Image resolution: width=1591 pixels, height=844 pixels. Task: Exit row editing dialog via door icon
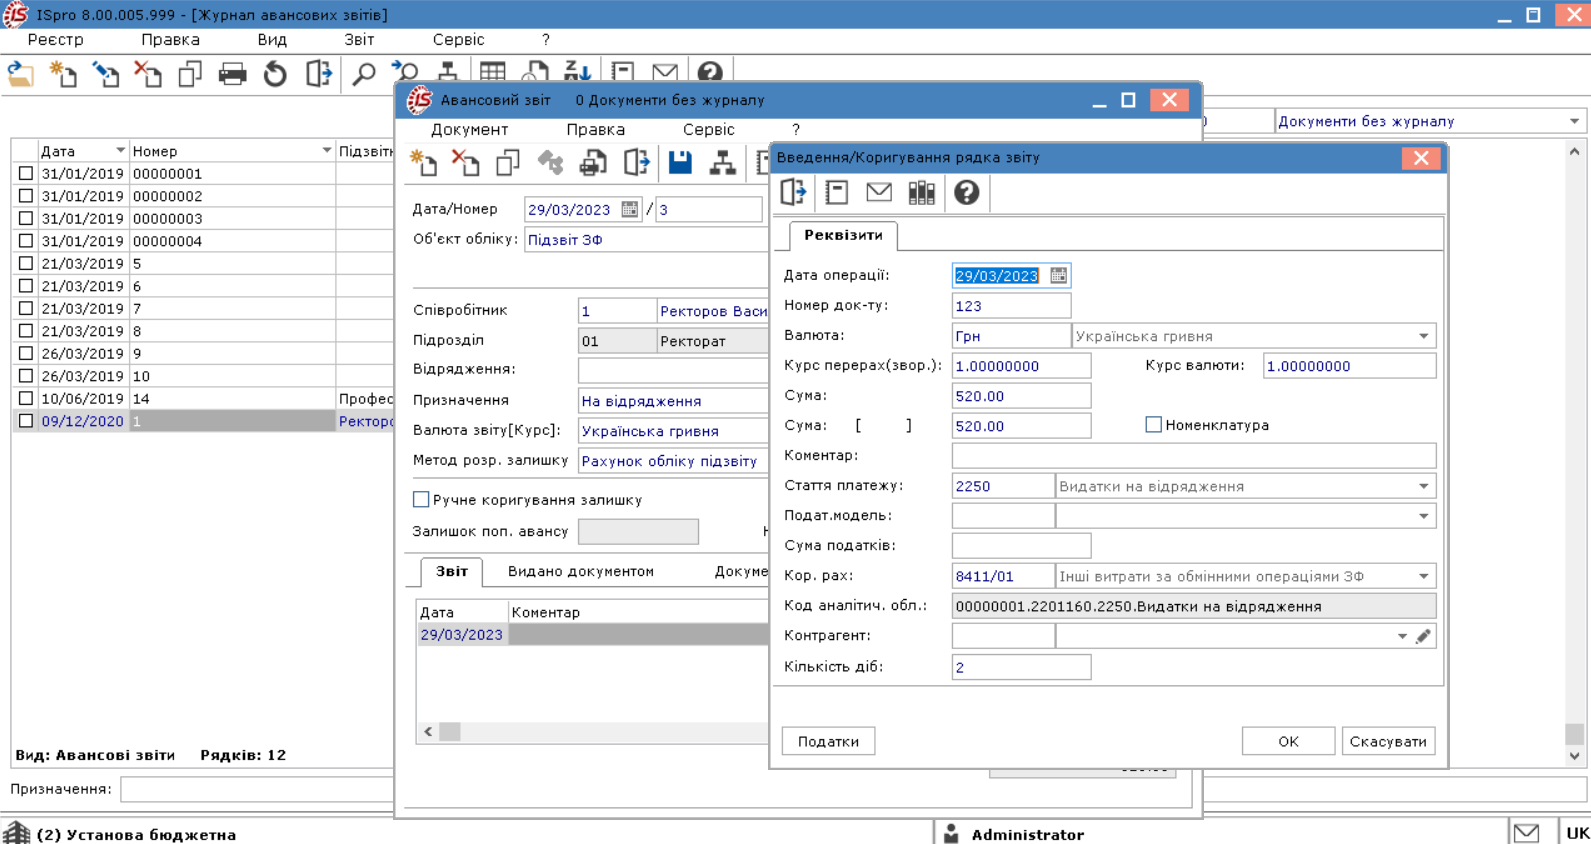(x=793, y=192)
